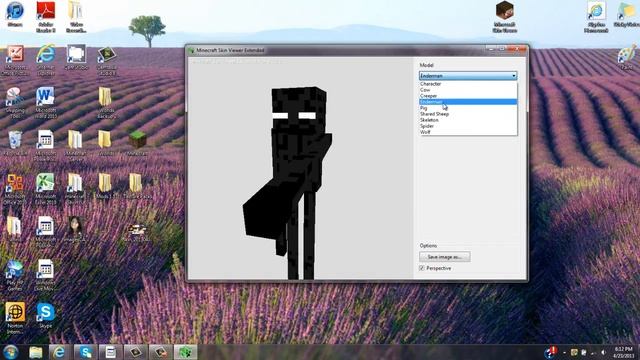Screen dimensions: 640x360
Task: Switch to Minecraft Skin Viewer taskbar button
Action: tap(185, 352)
